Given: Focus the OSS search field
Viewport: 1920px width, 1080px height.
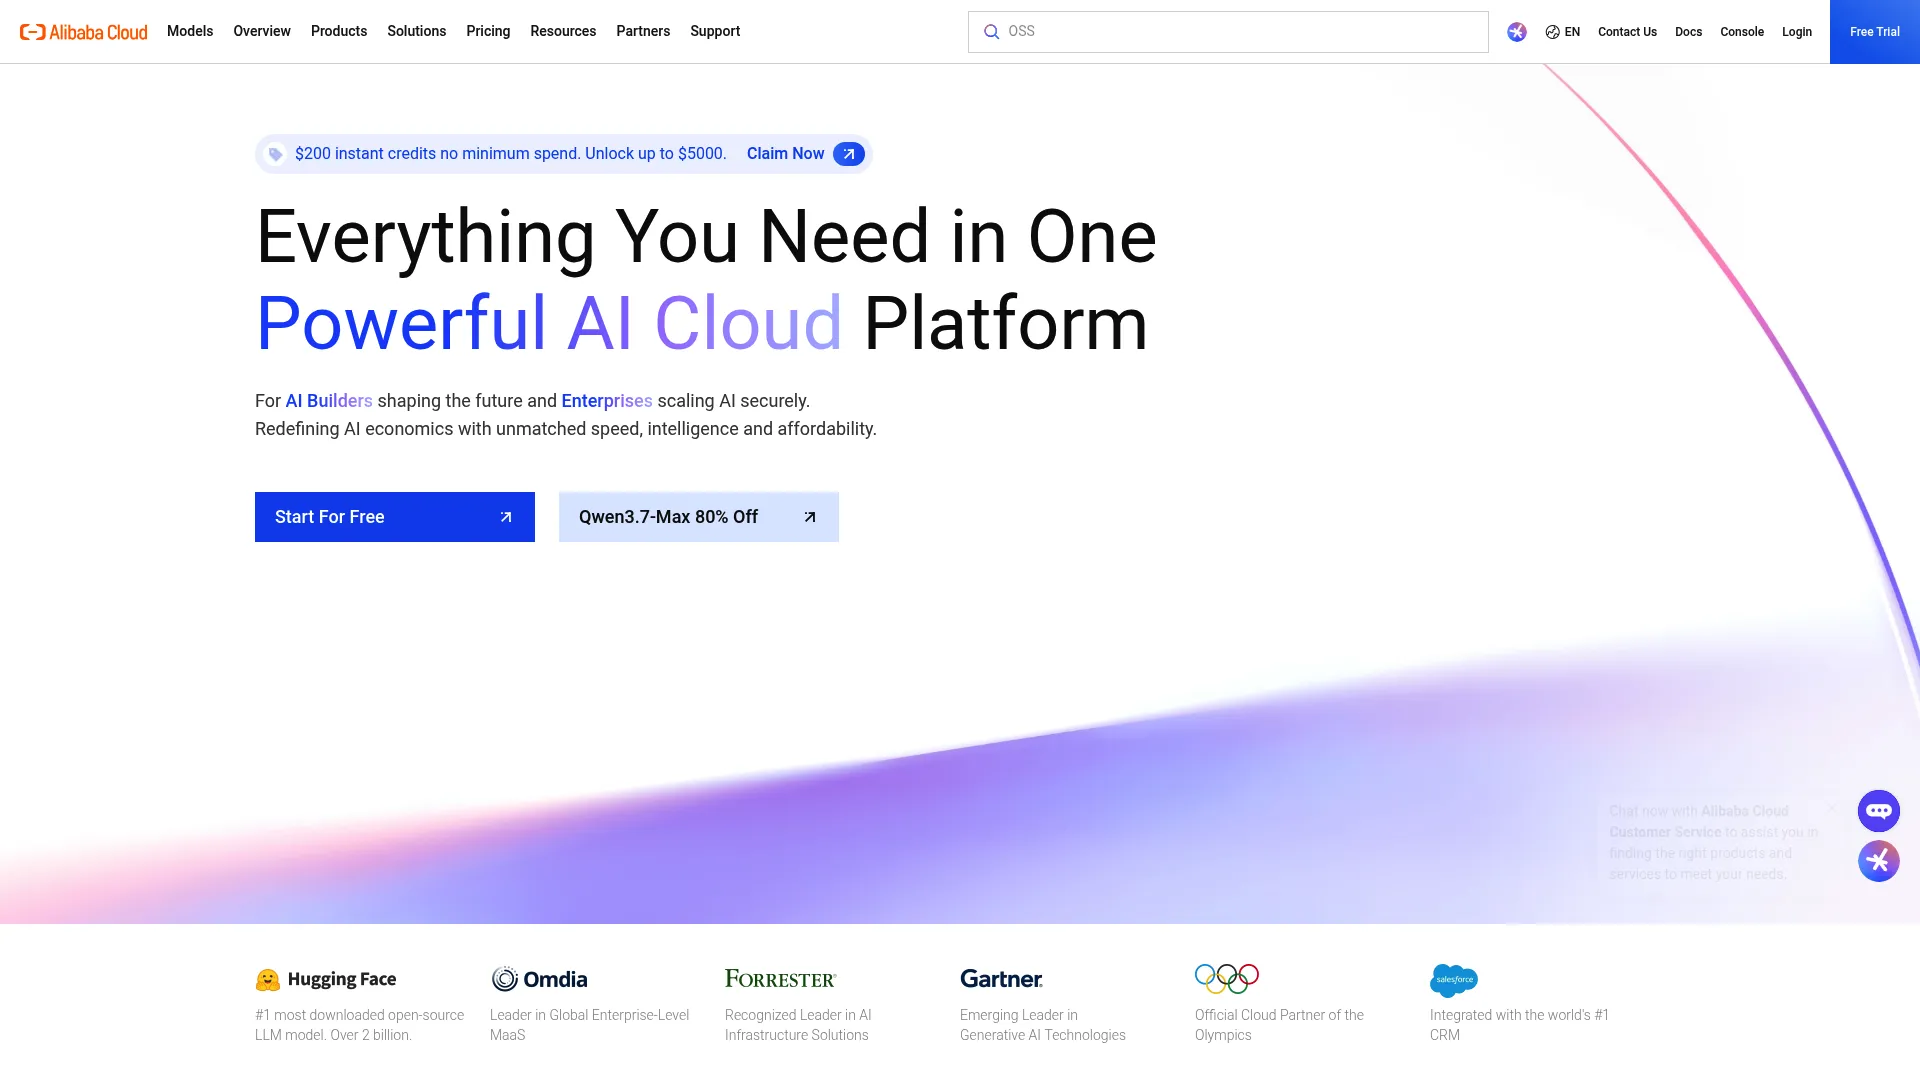Looking at the screenshot, I should pyautogui.click(x=1228, y=32).
